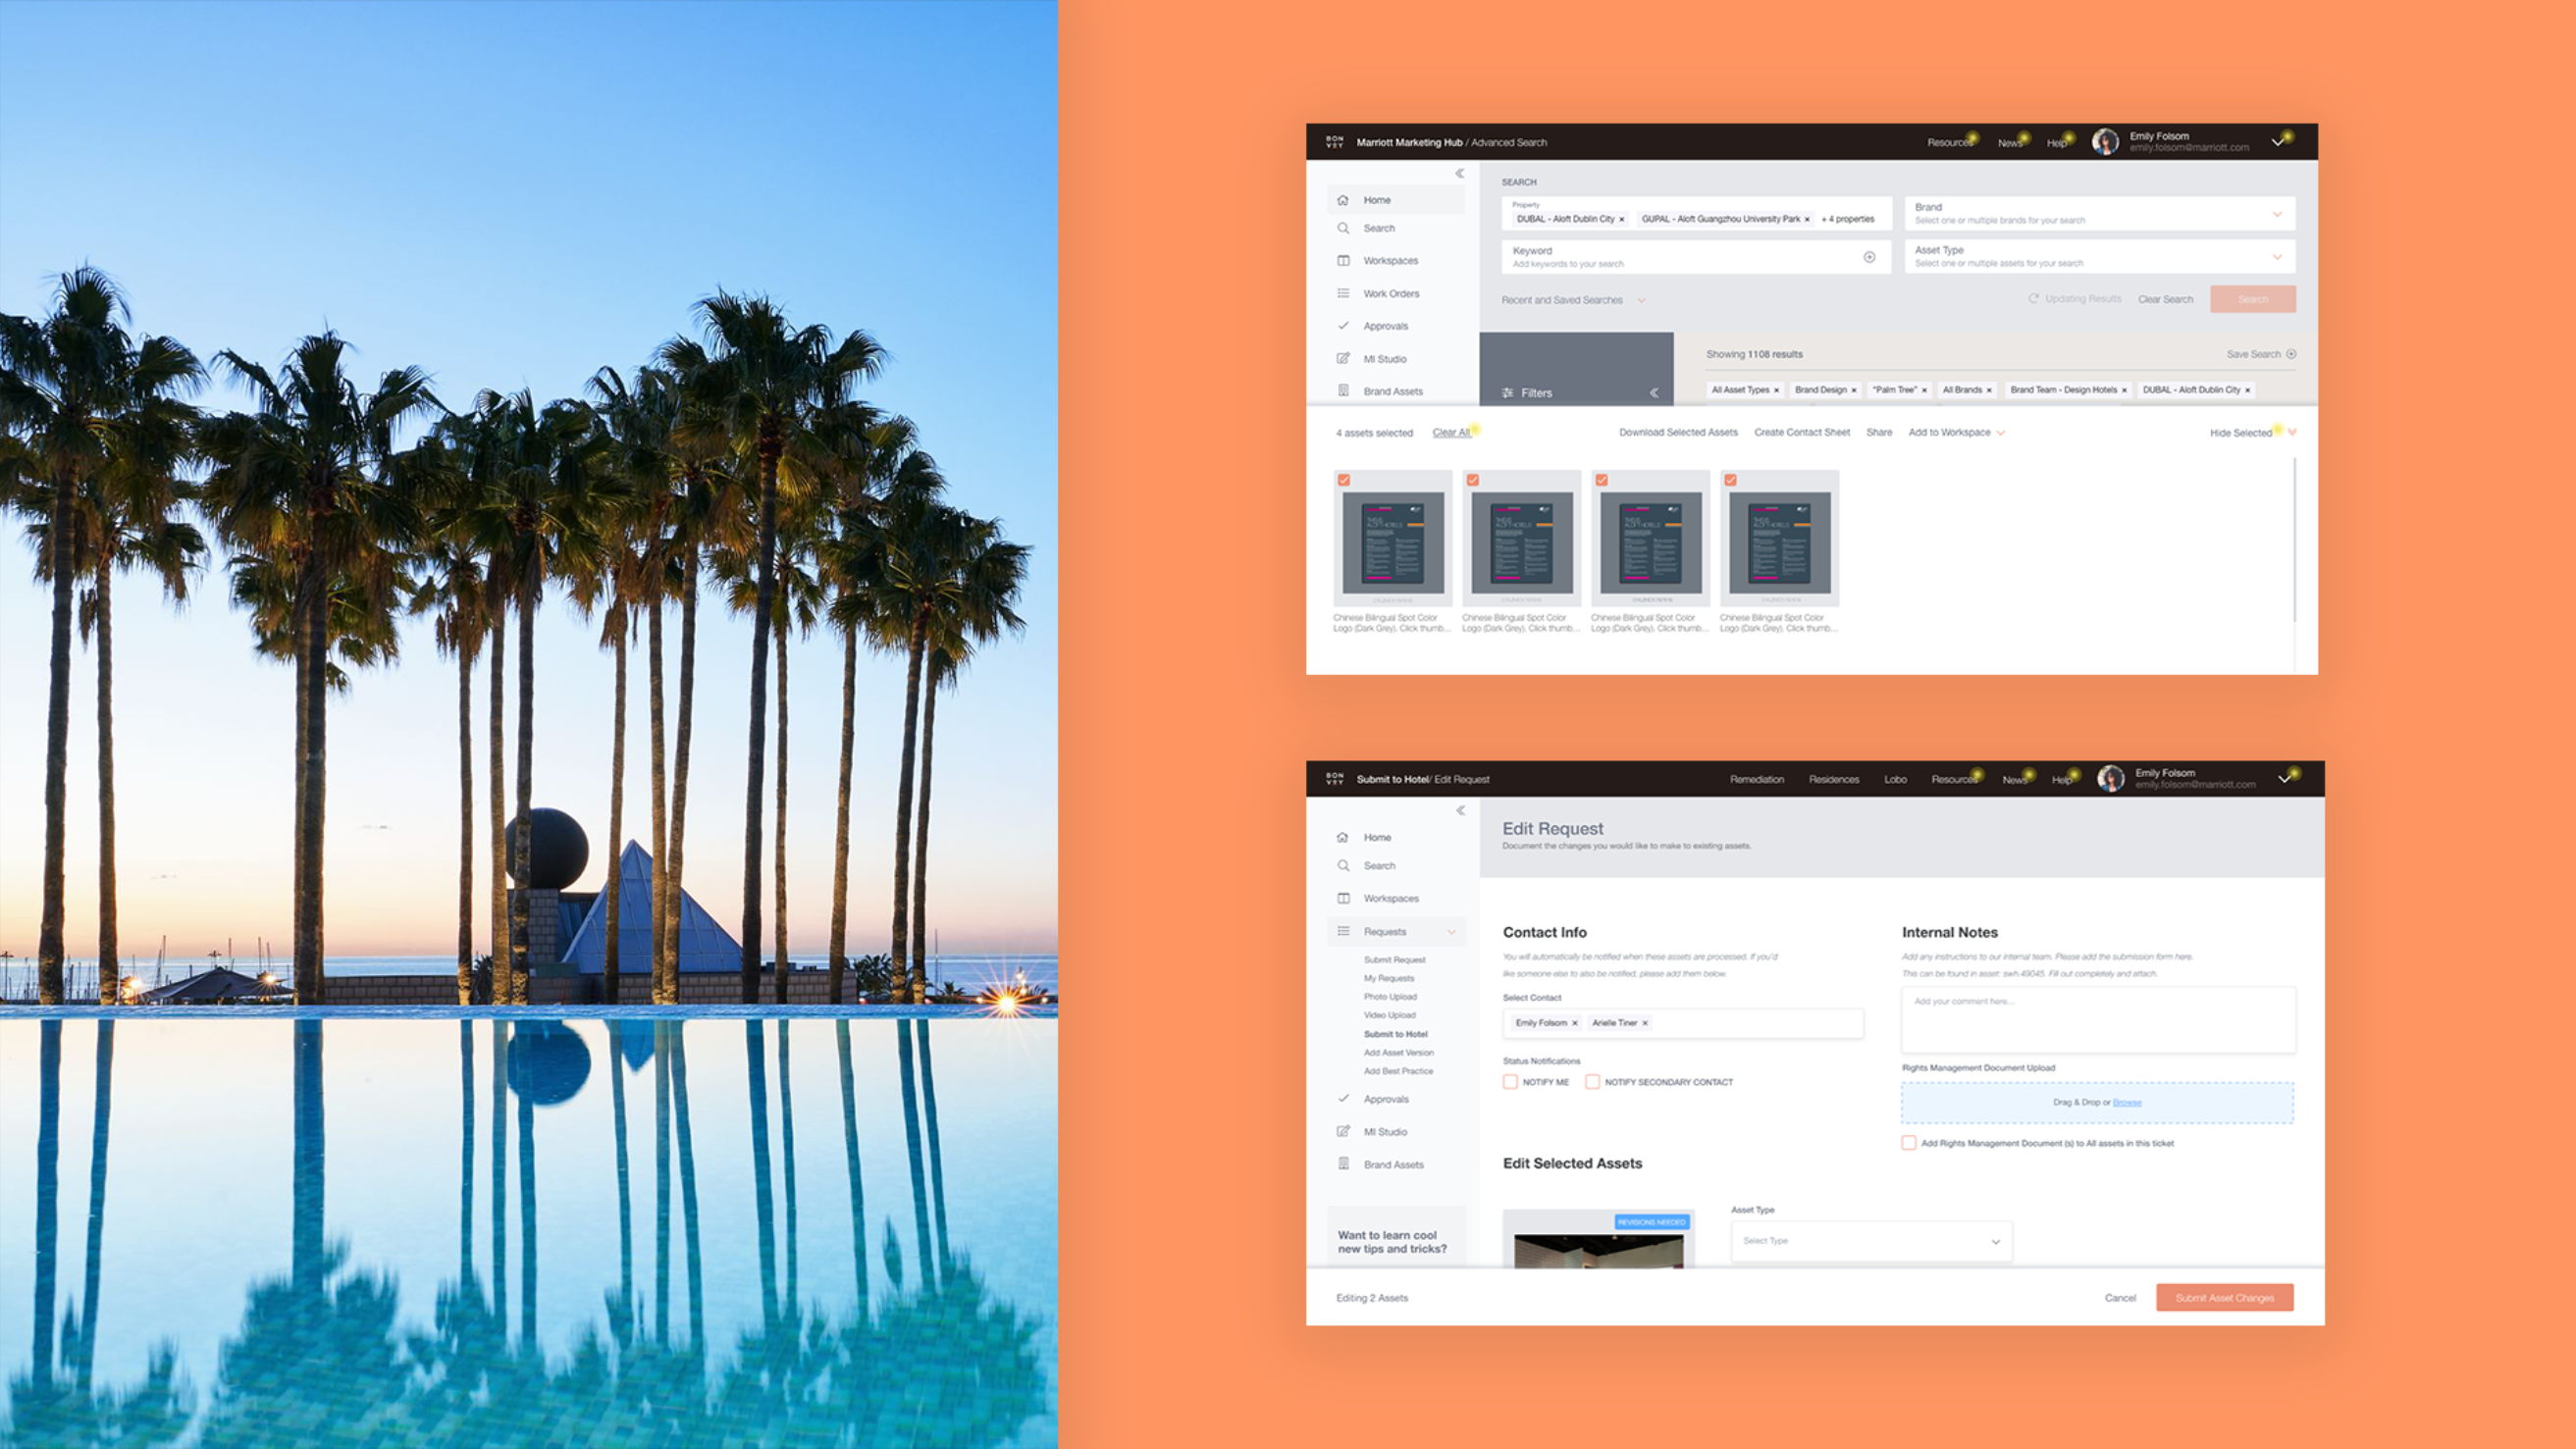Click Download Selected Assets
This screenshot has width=2576, height=1449.
click(1678, 433)
